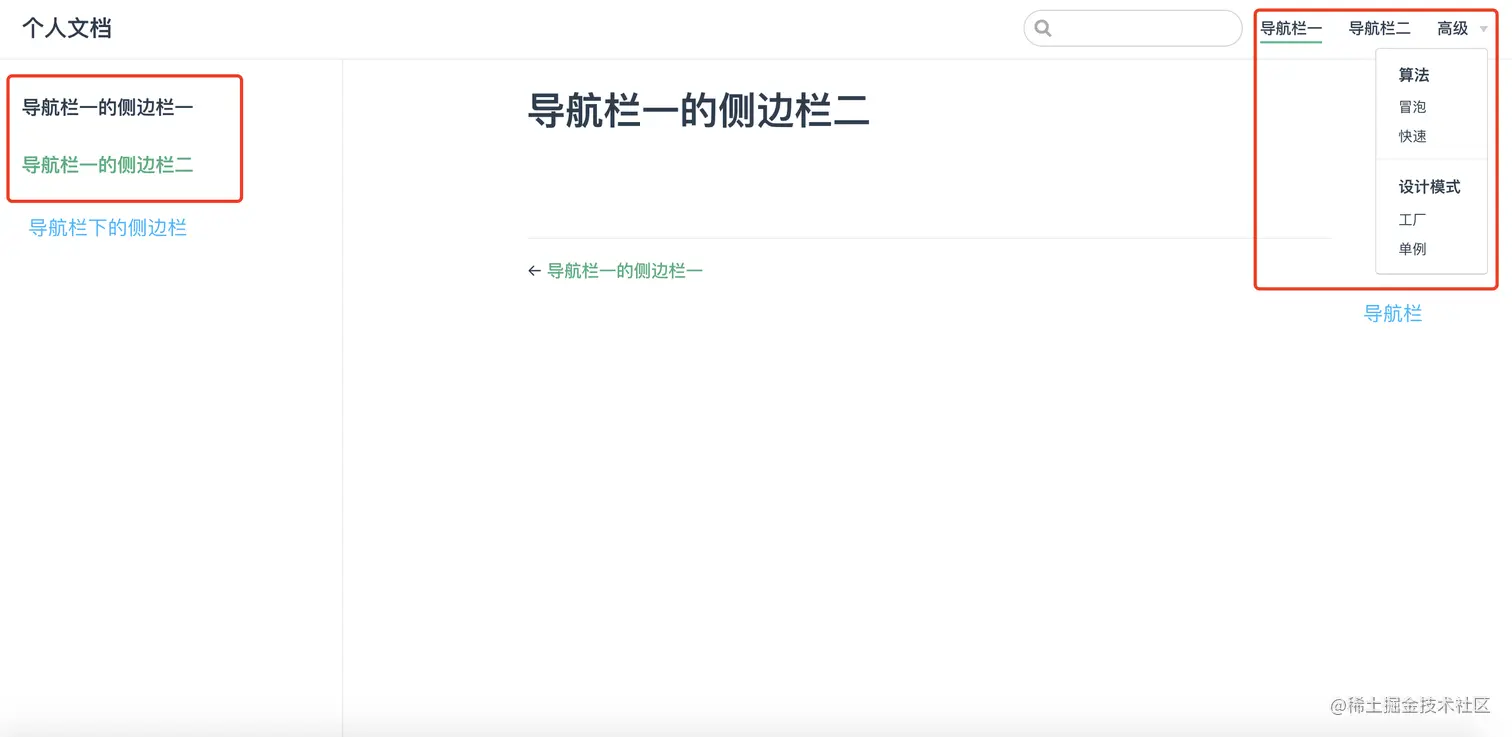Select 工厂 under 设计模式
The width and height of the screenshot is (1512, 737).
1412,219
